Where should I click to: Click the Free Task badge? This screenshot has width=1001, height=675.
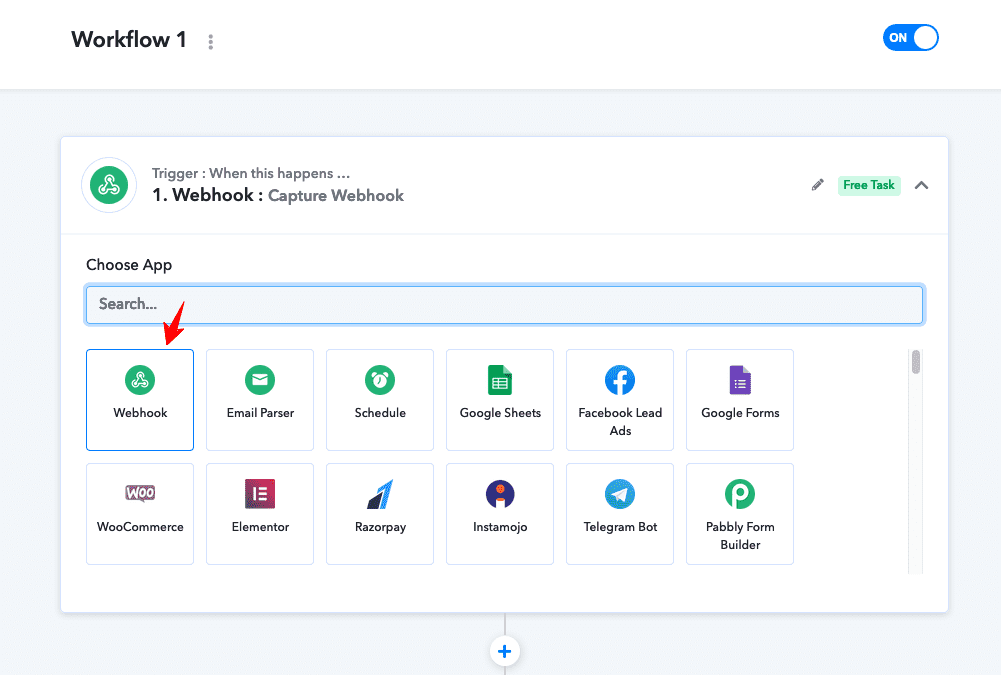click(x=869, y=185)
